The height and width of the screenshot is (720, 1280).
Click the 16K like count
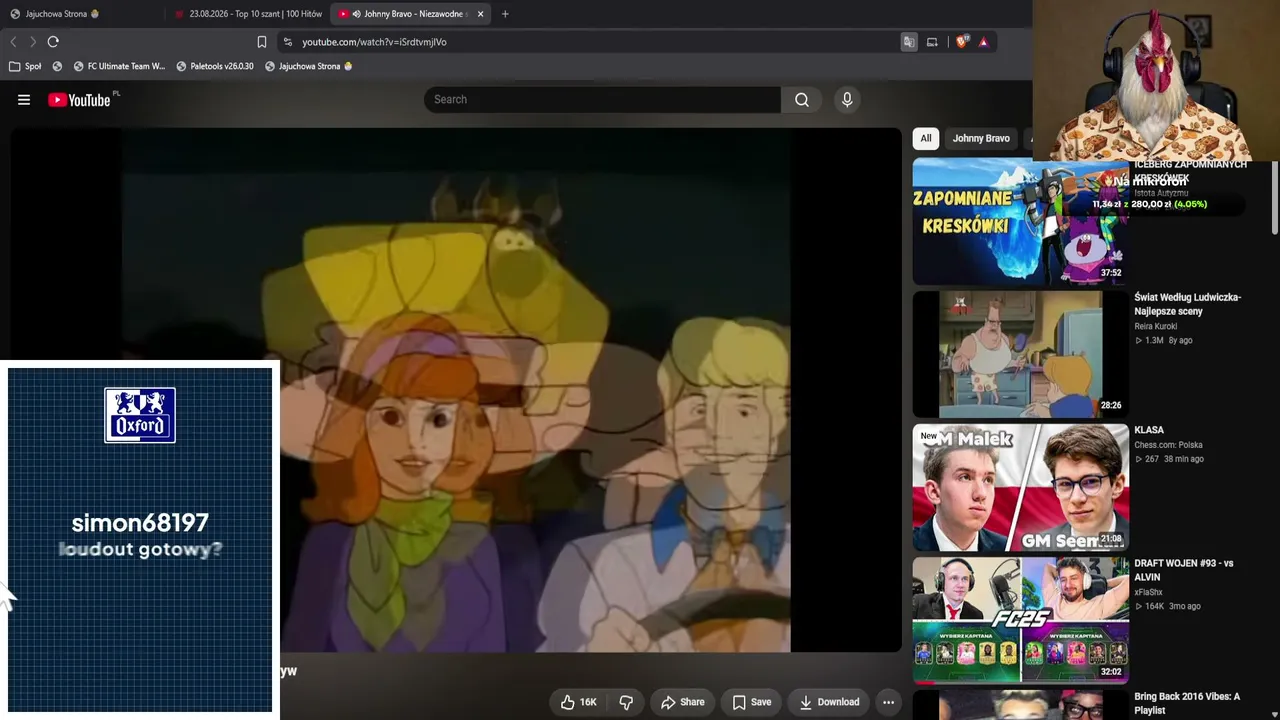point(588,702)
